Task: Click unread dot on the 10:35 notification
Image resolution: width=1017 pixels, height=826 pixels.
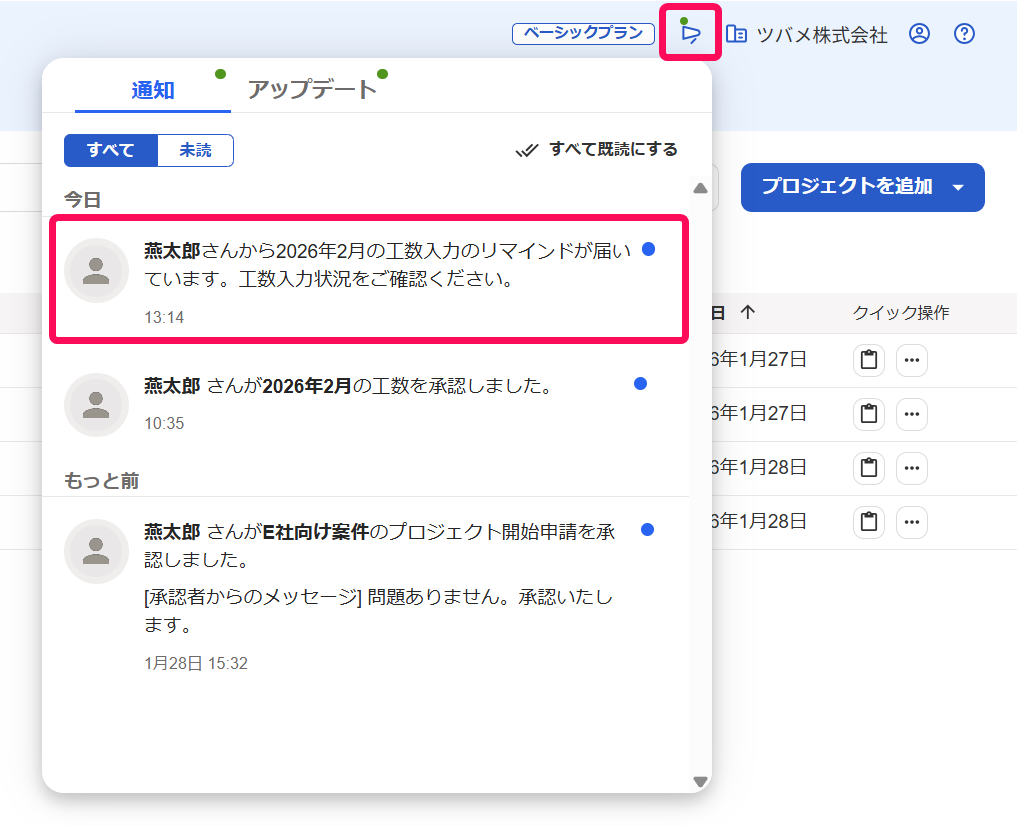Action: [x=640, y=384]
